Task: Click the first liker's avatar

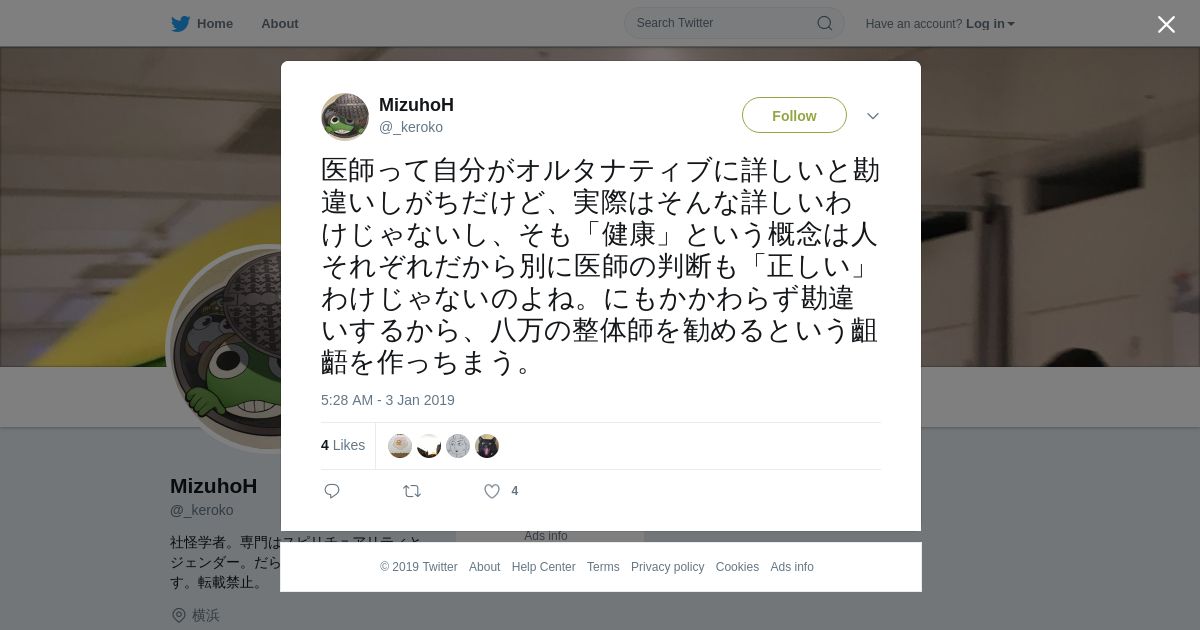Action: coord(400,446)
